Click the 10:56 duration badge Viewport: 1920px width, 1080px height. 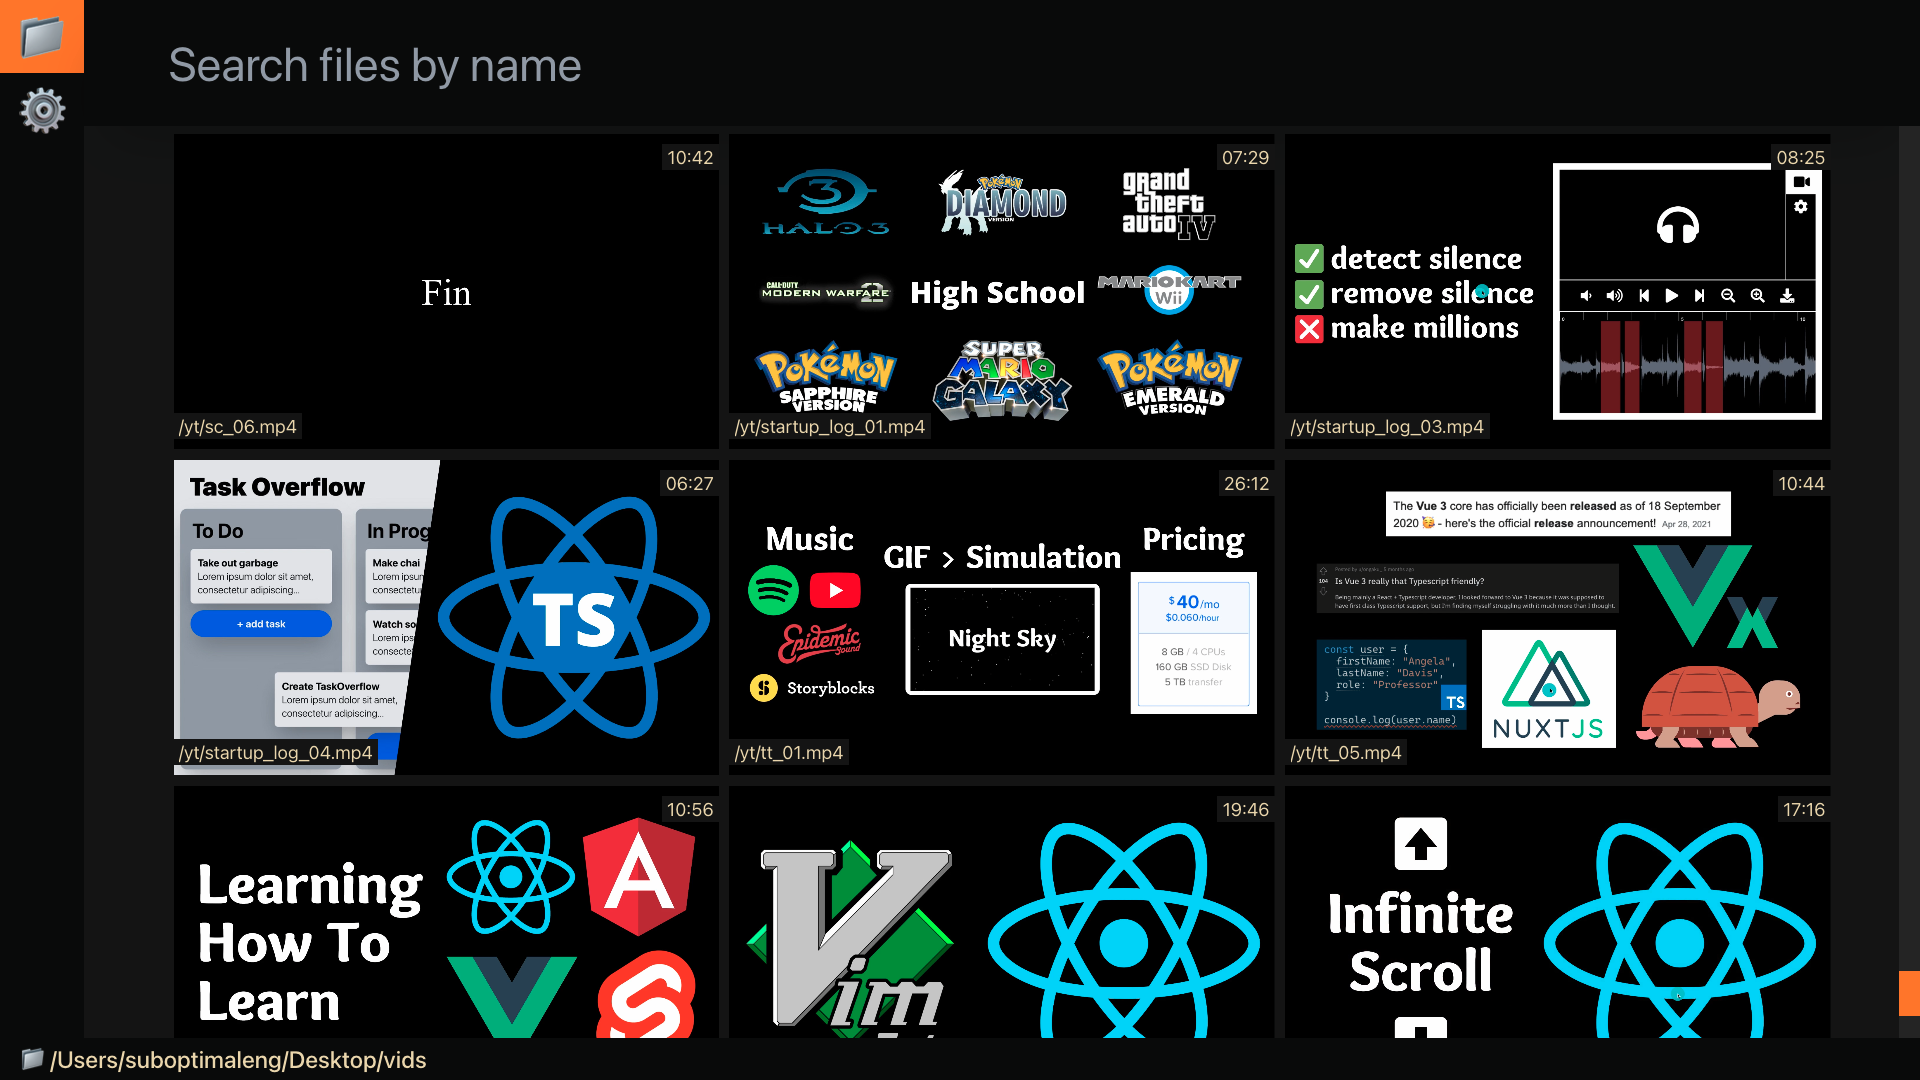click(690, 810)
